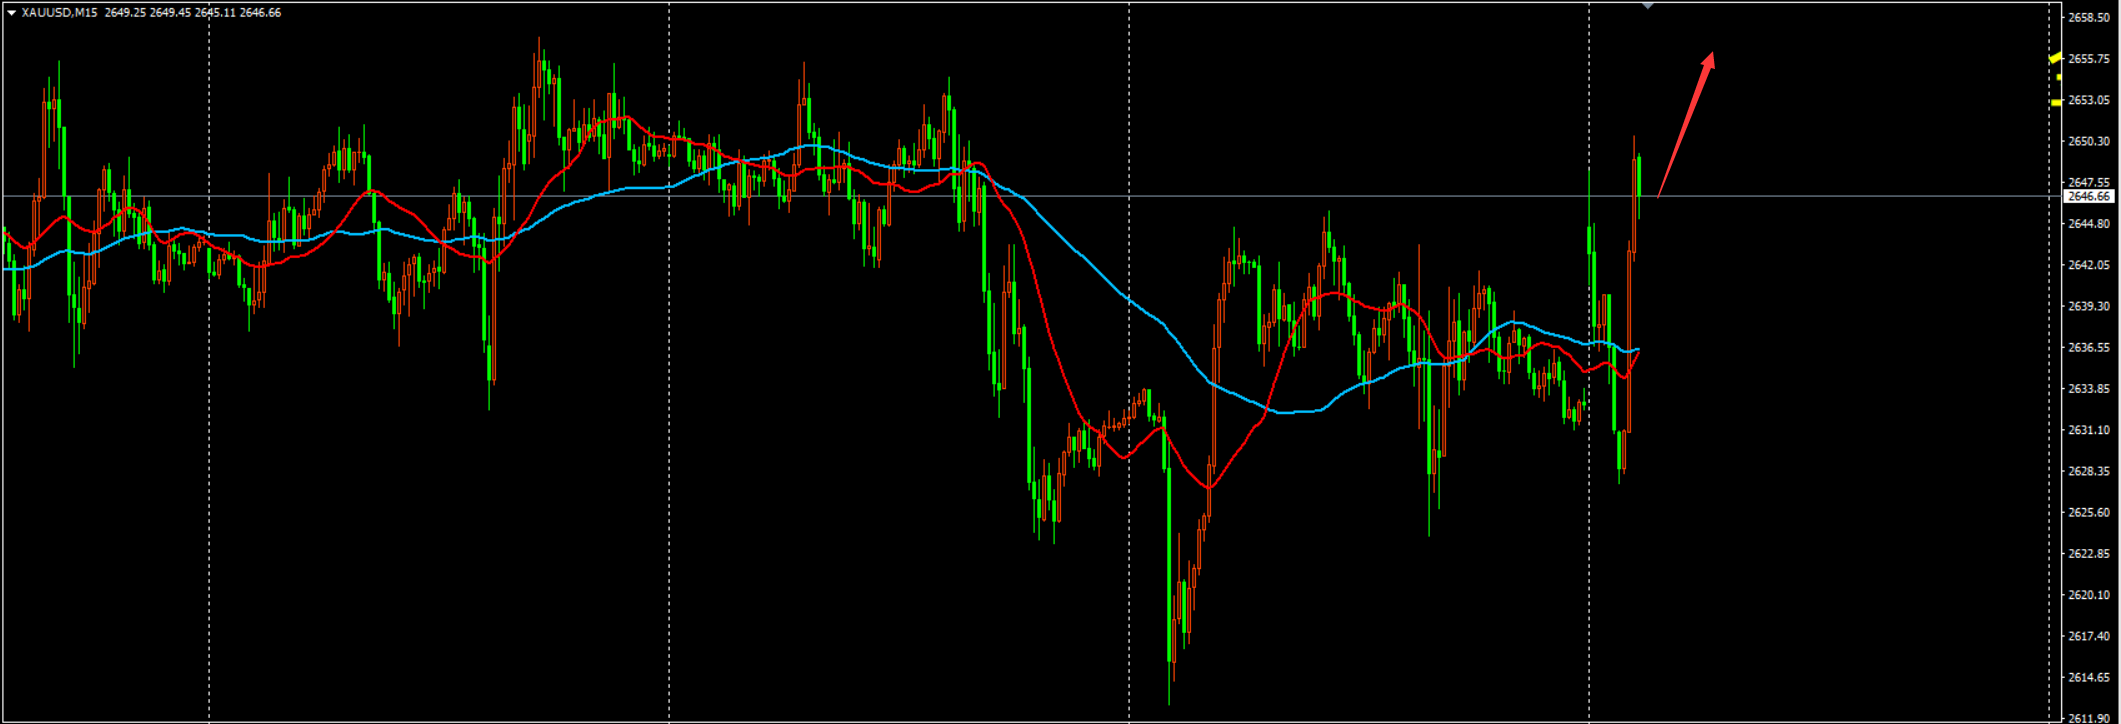This screenshot has height=724, width=2121.
Task: Click the 2653.05 price scale label
Action: (2088, 100)
